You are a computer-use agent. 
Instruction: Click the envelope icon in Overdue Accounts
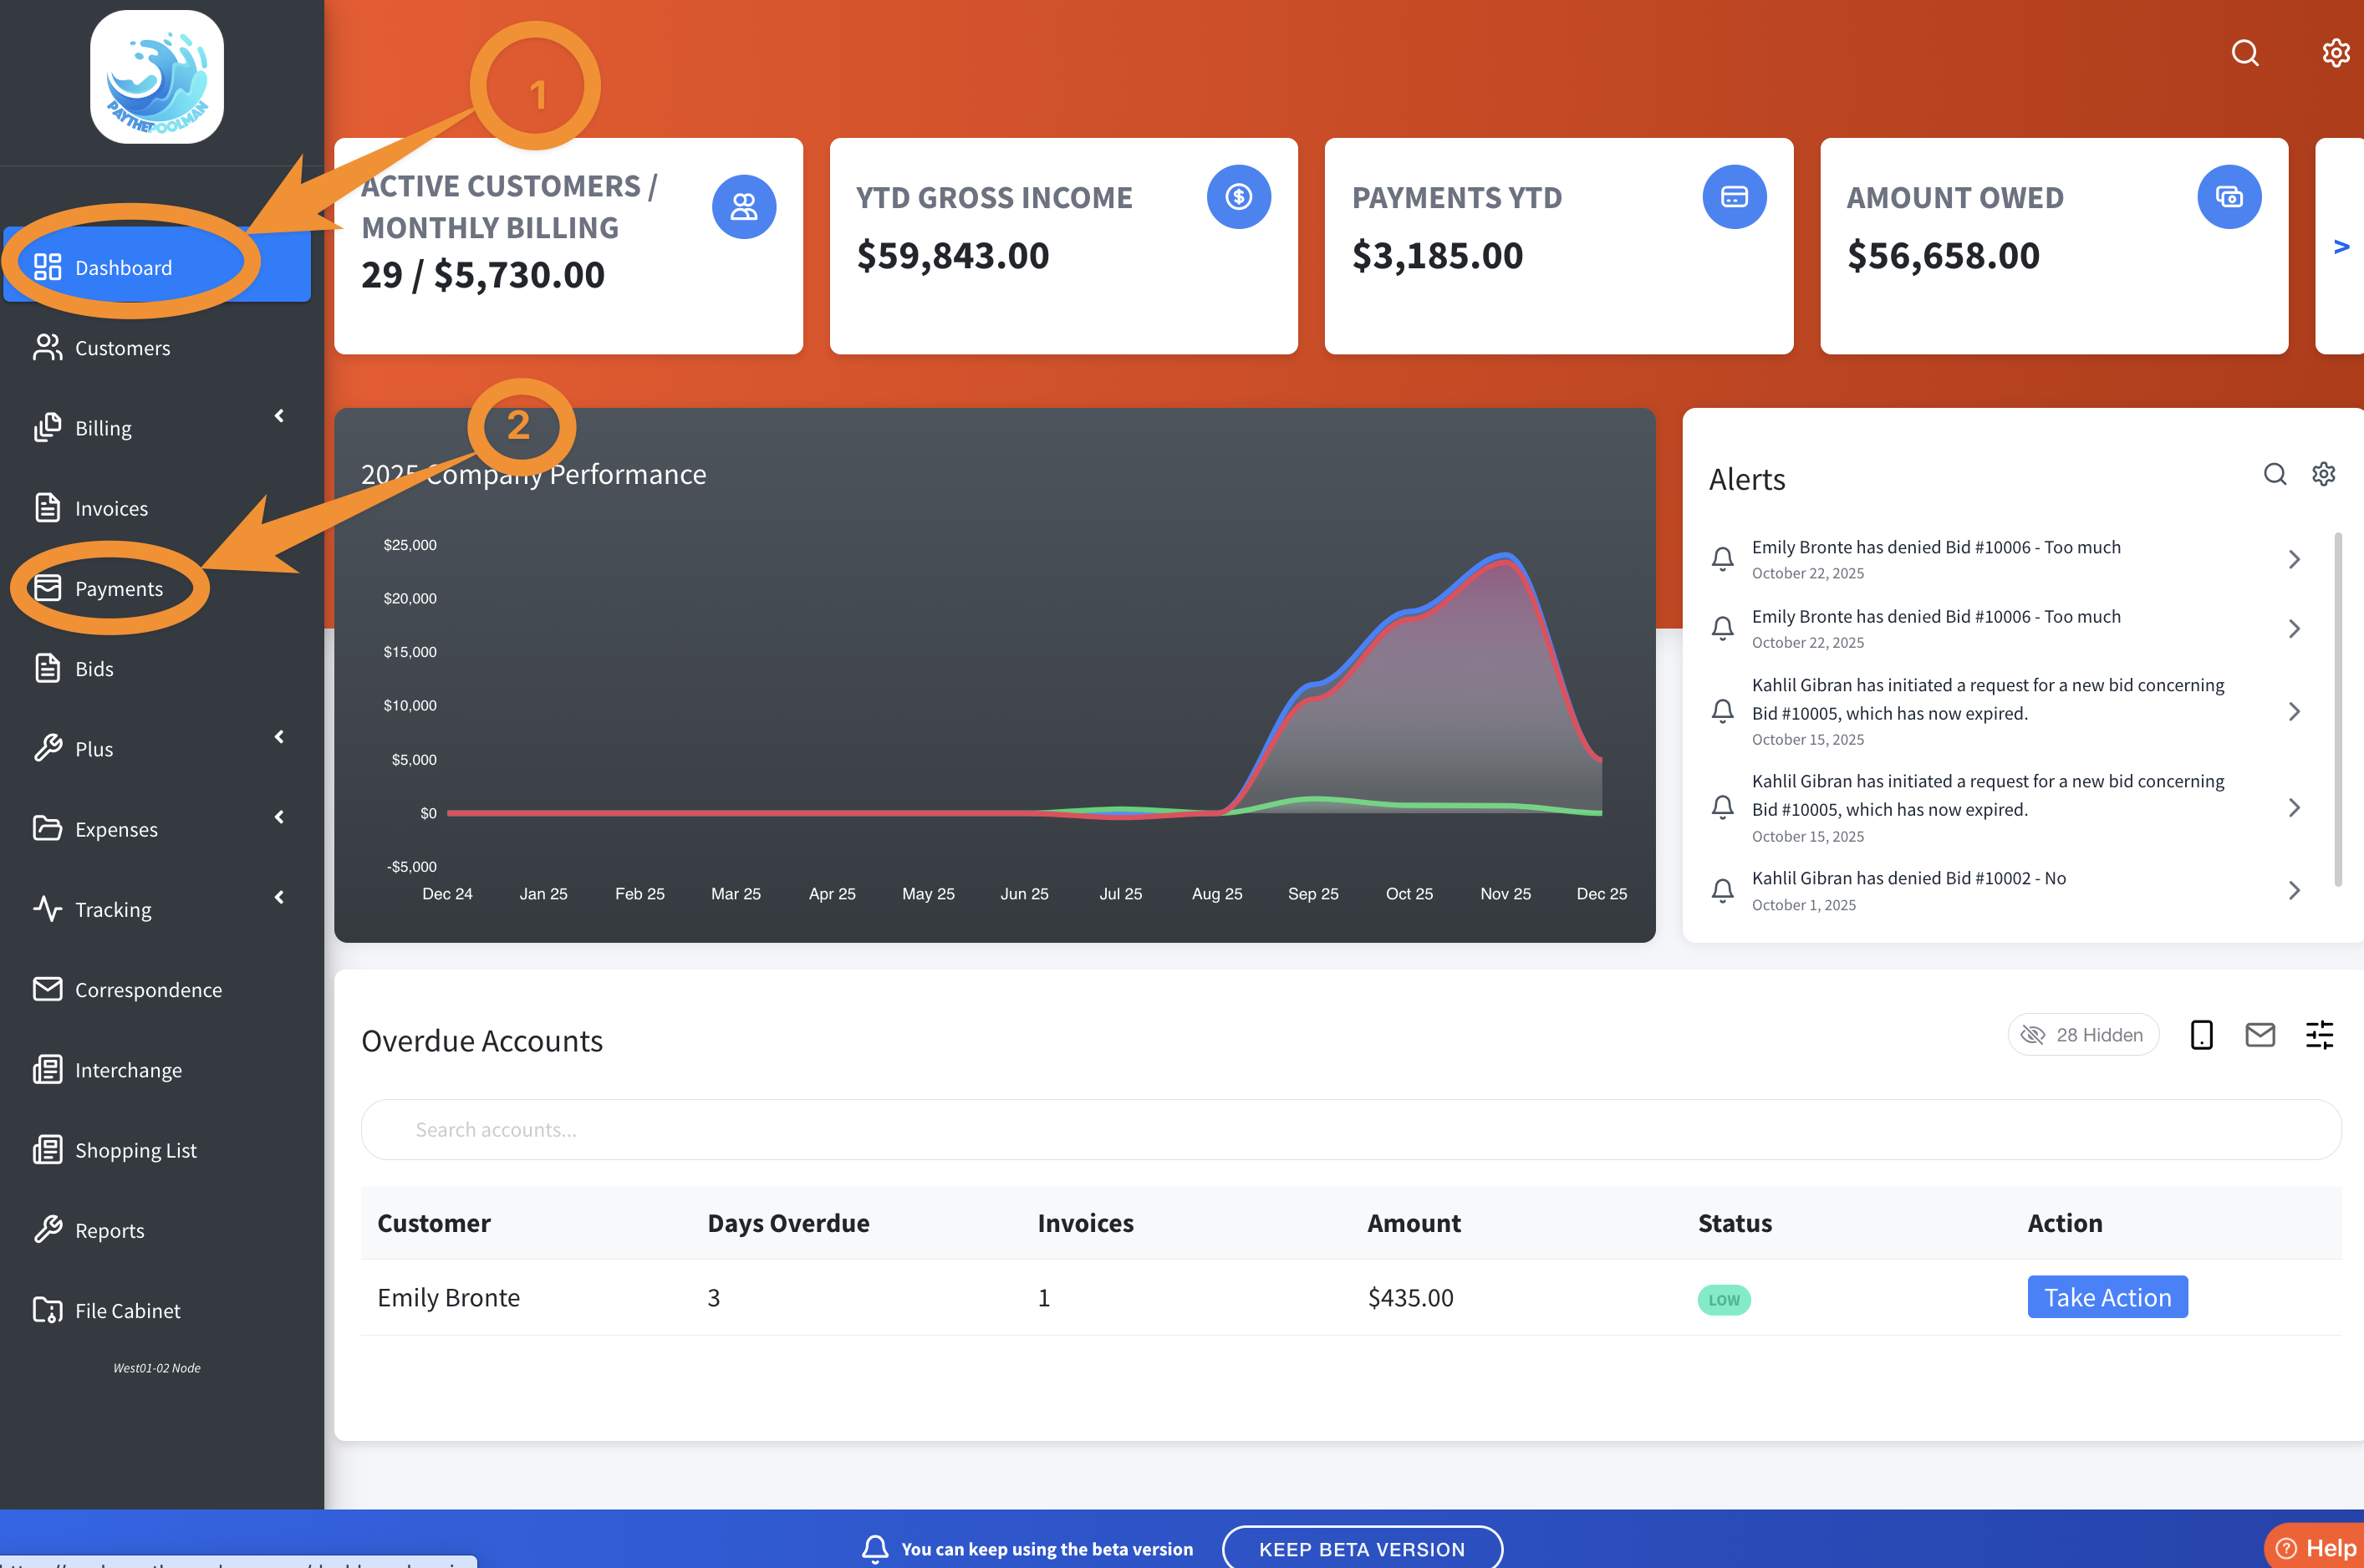[2260, 1035]
